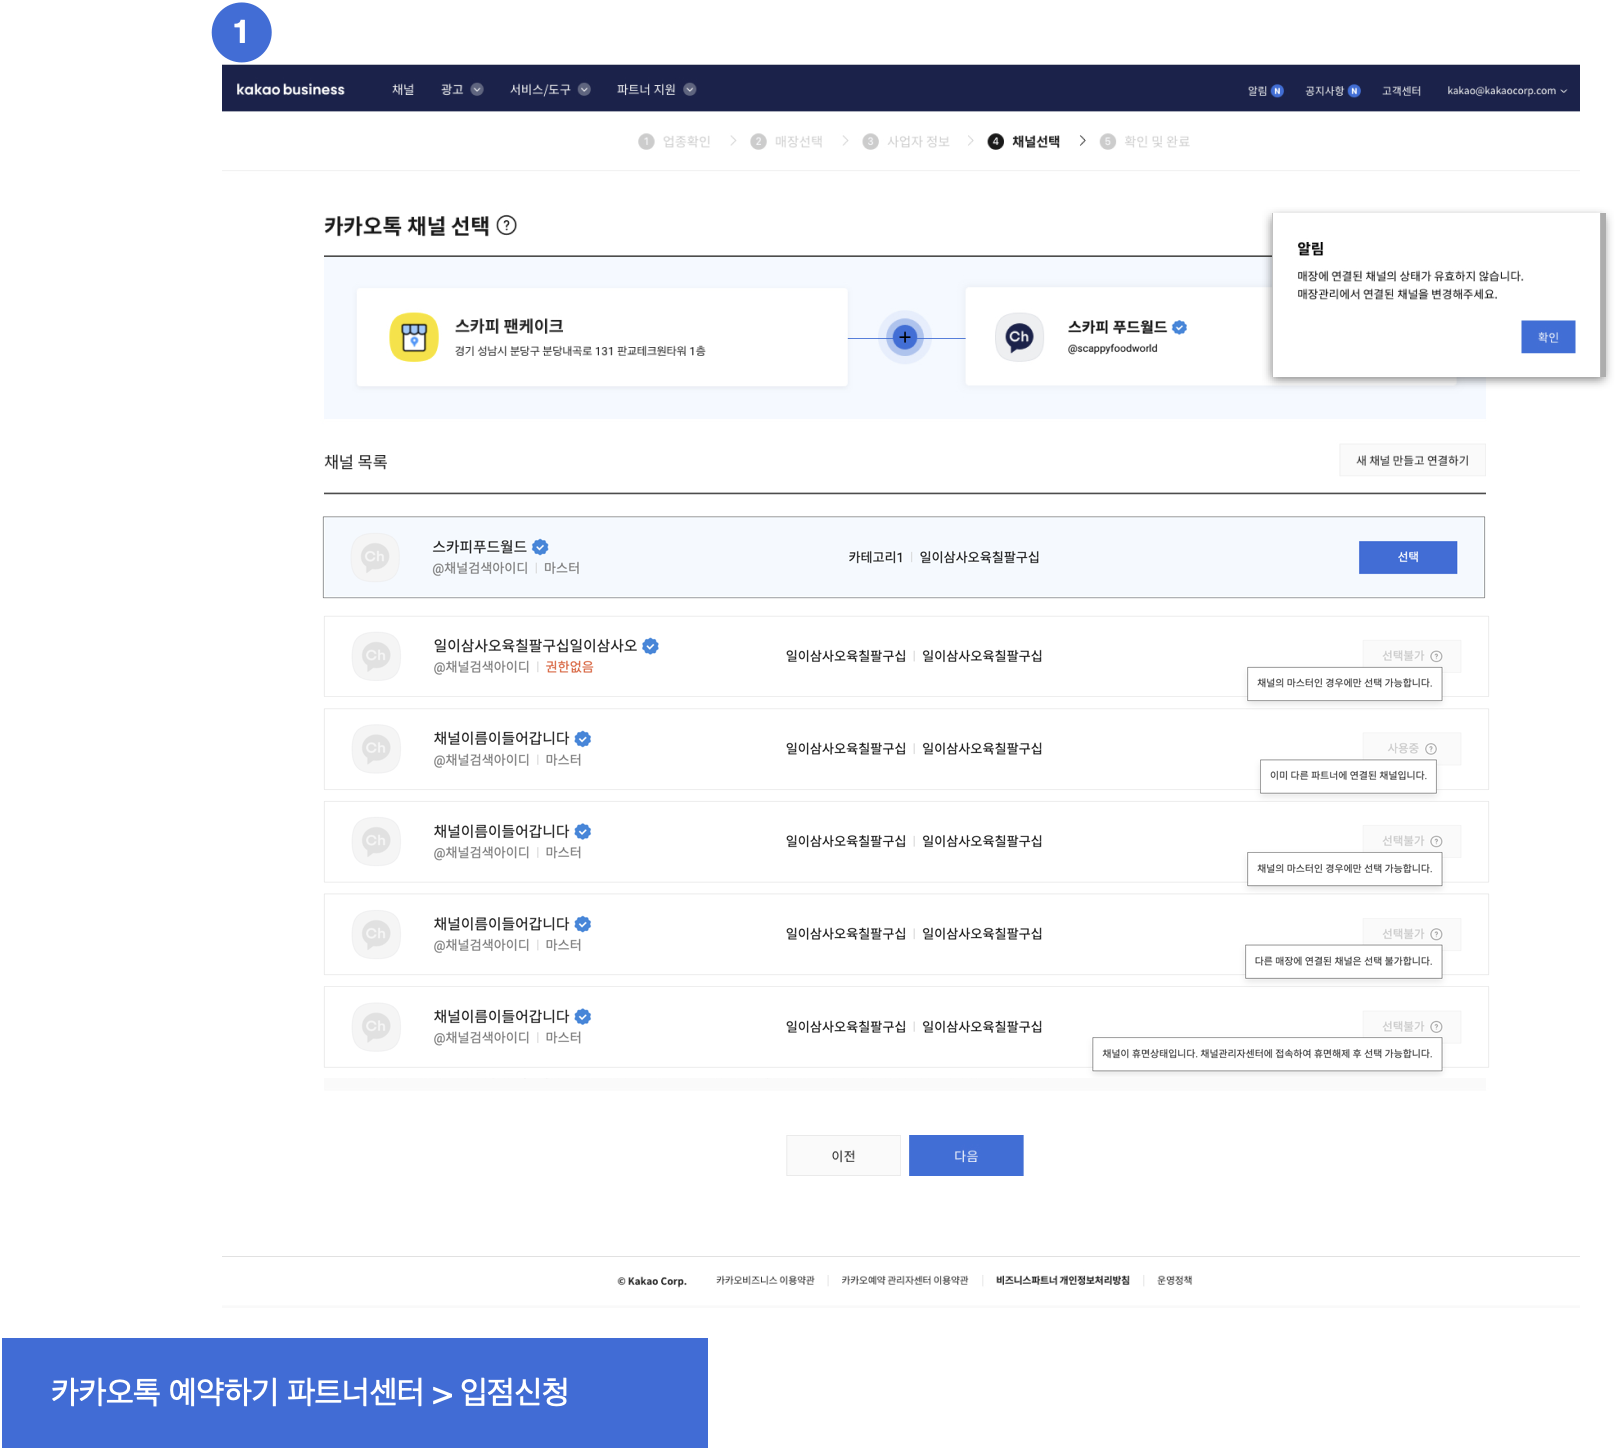Click 새 채널 만들고 연결하기 button
Image resolution: width=1616 pixels, height=1450 pixels.
[x=1412, y=460]
